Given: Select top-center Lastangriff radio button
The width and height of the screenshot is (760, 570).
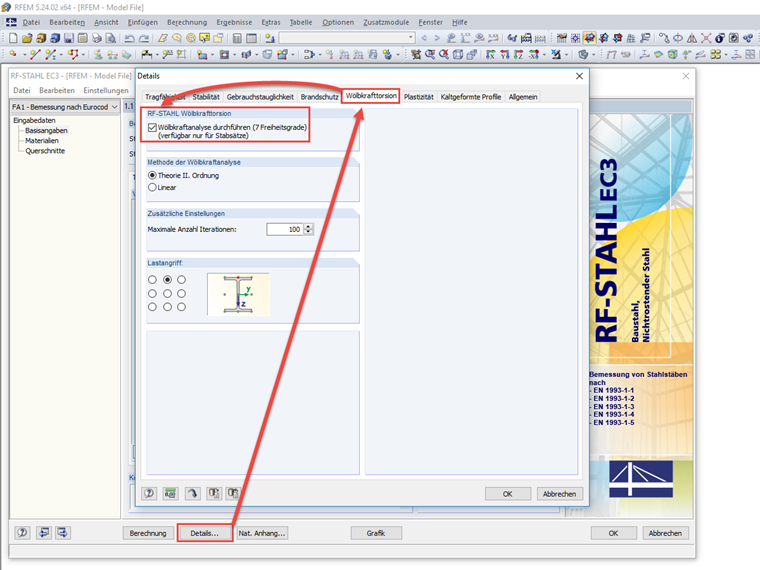Looking at the screenshot, I should pyautogui.click(x=167, y=280).
